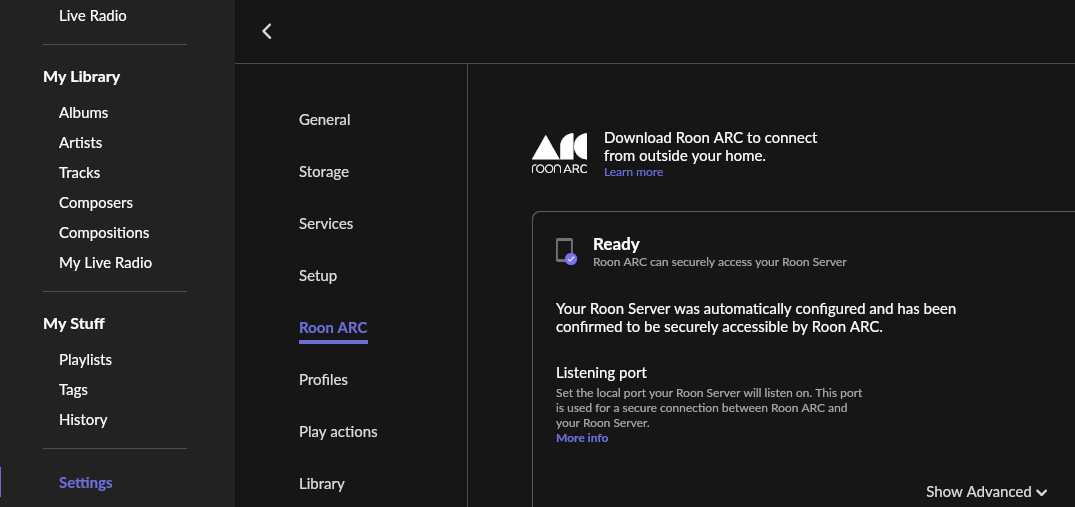
Task: Switch to the Library settings tab
Action: [x=322, y=484]
